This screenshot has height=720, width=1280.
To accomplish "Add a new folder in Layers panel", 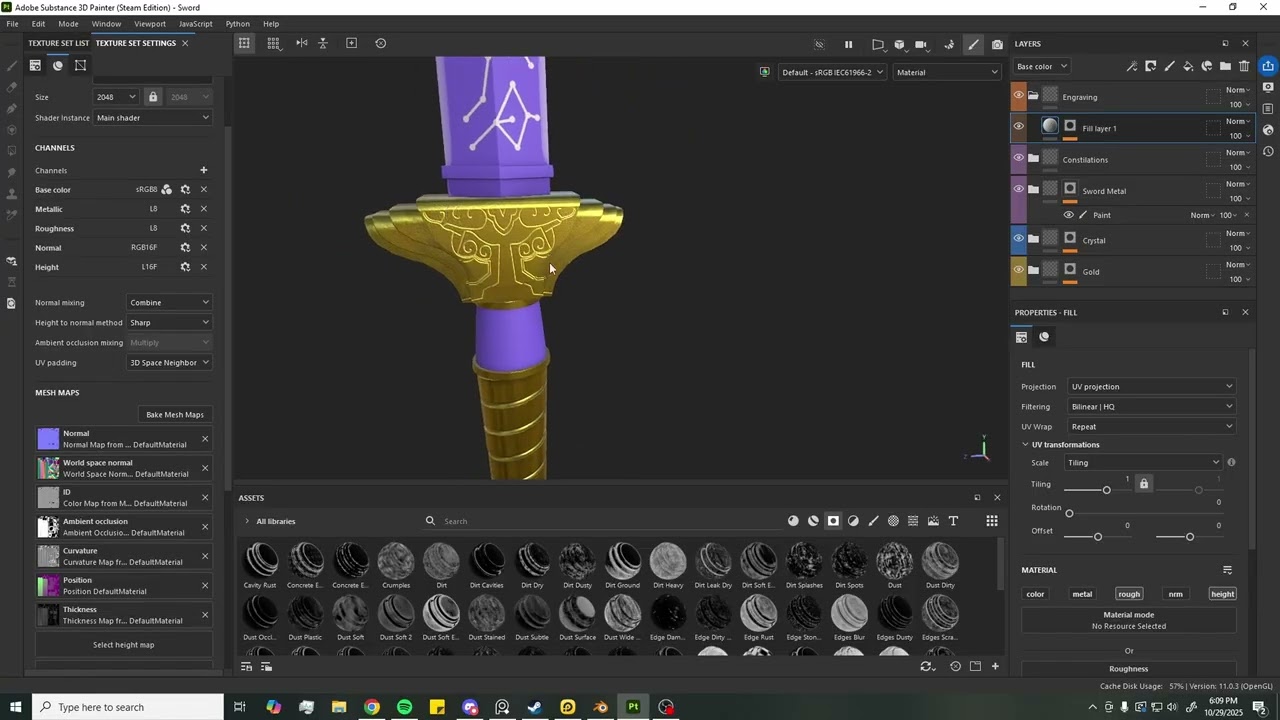I will tap(1226, 66).
